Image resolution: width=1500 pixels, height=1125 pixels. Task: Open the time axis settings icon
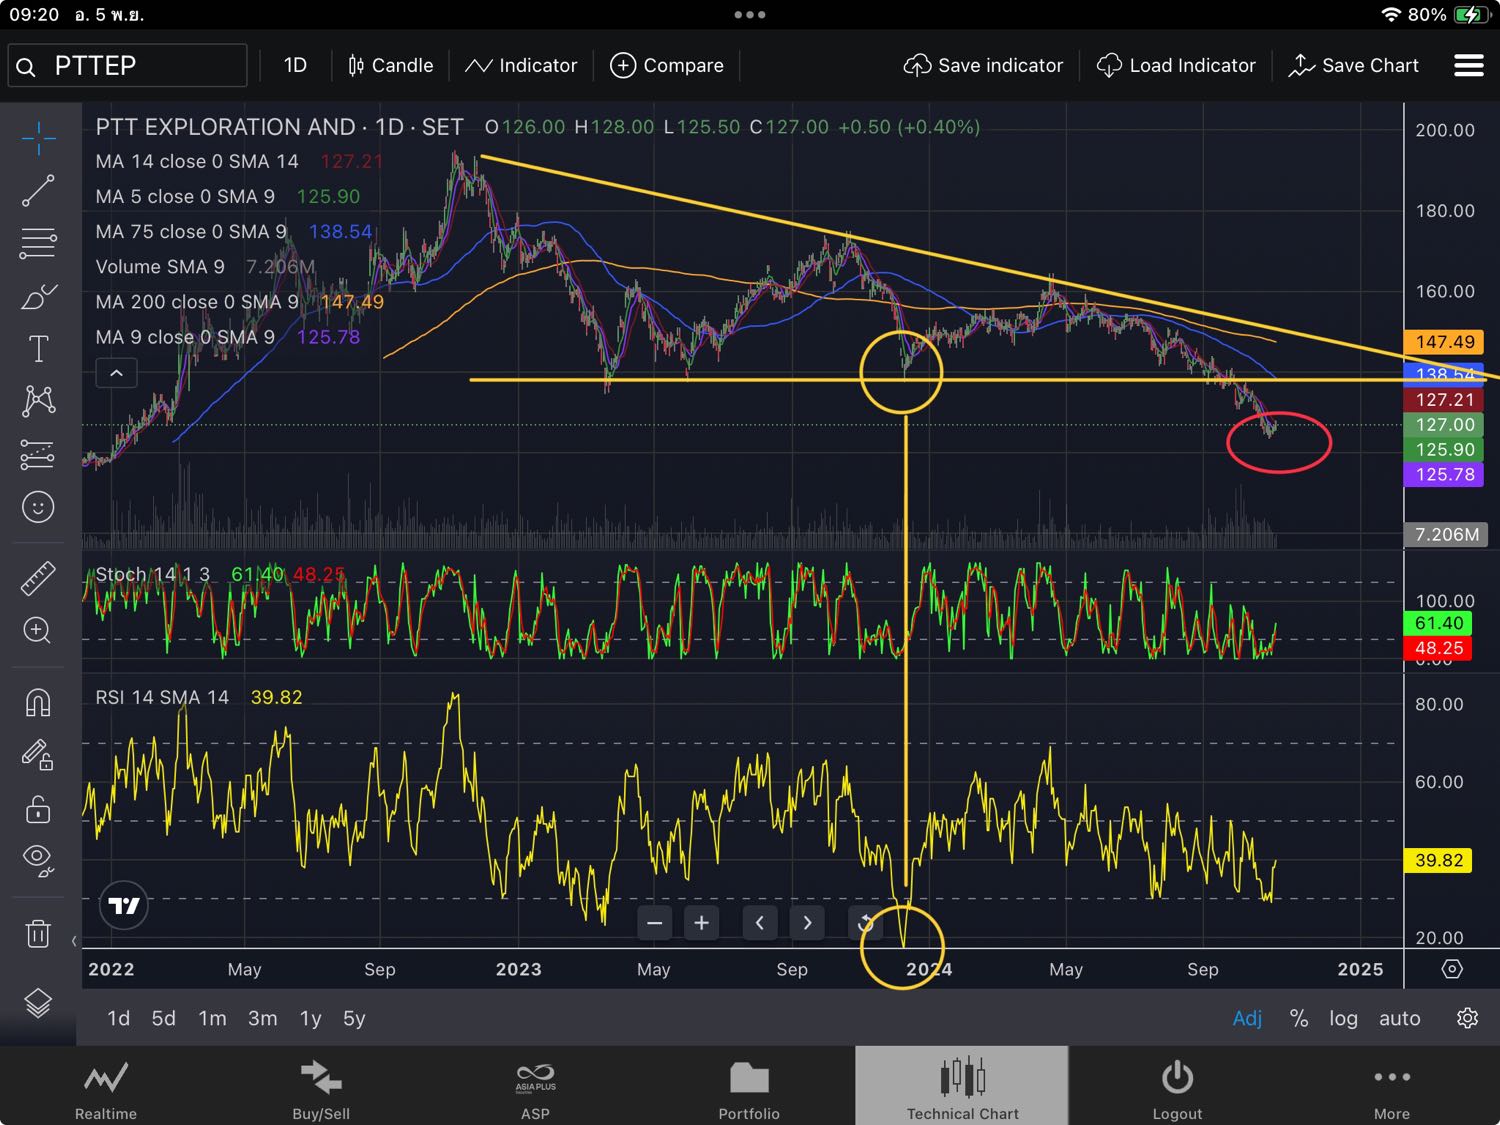click(x=1452, y=969)
